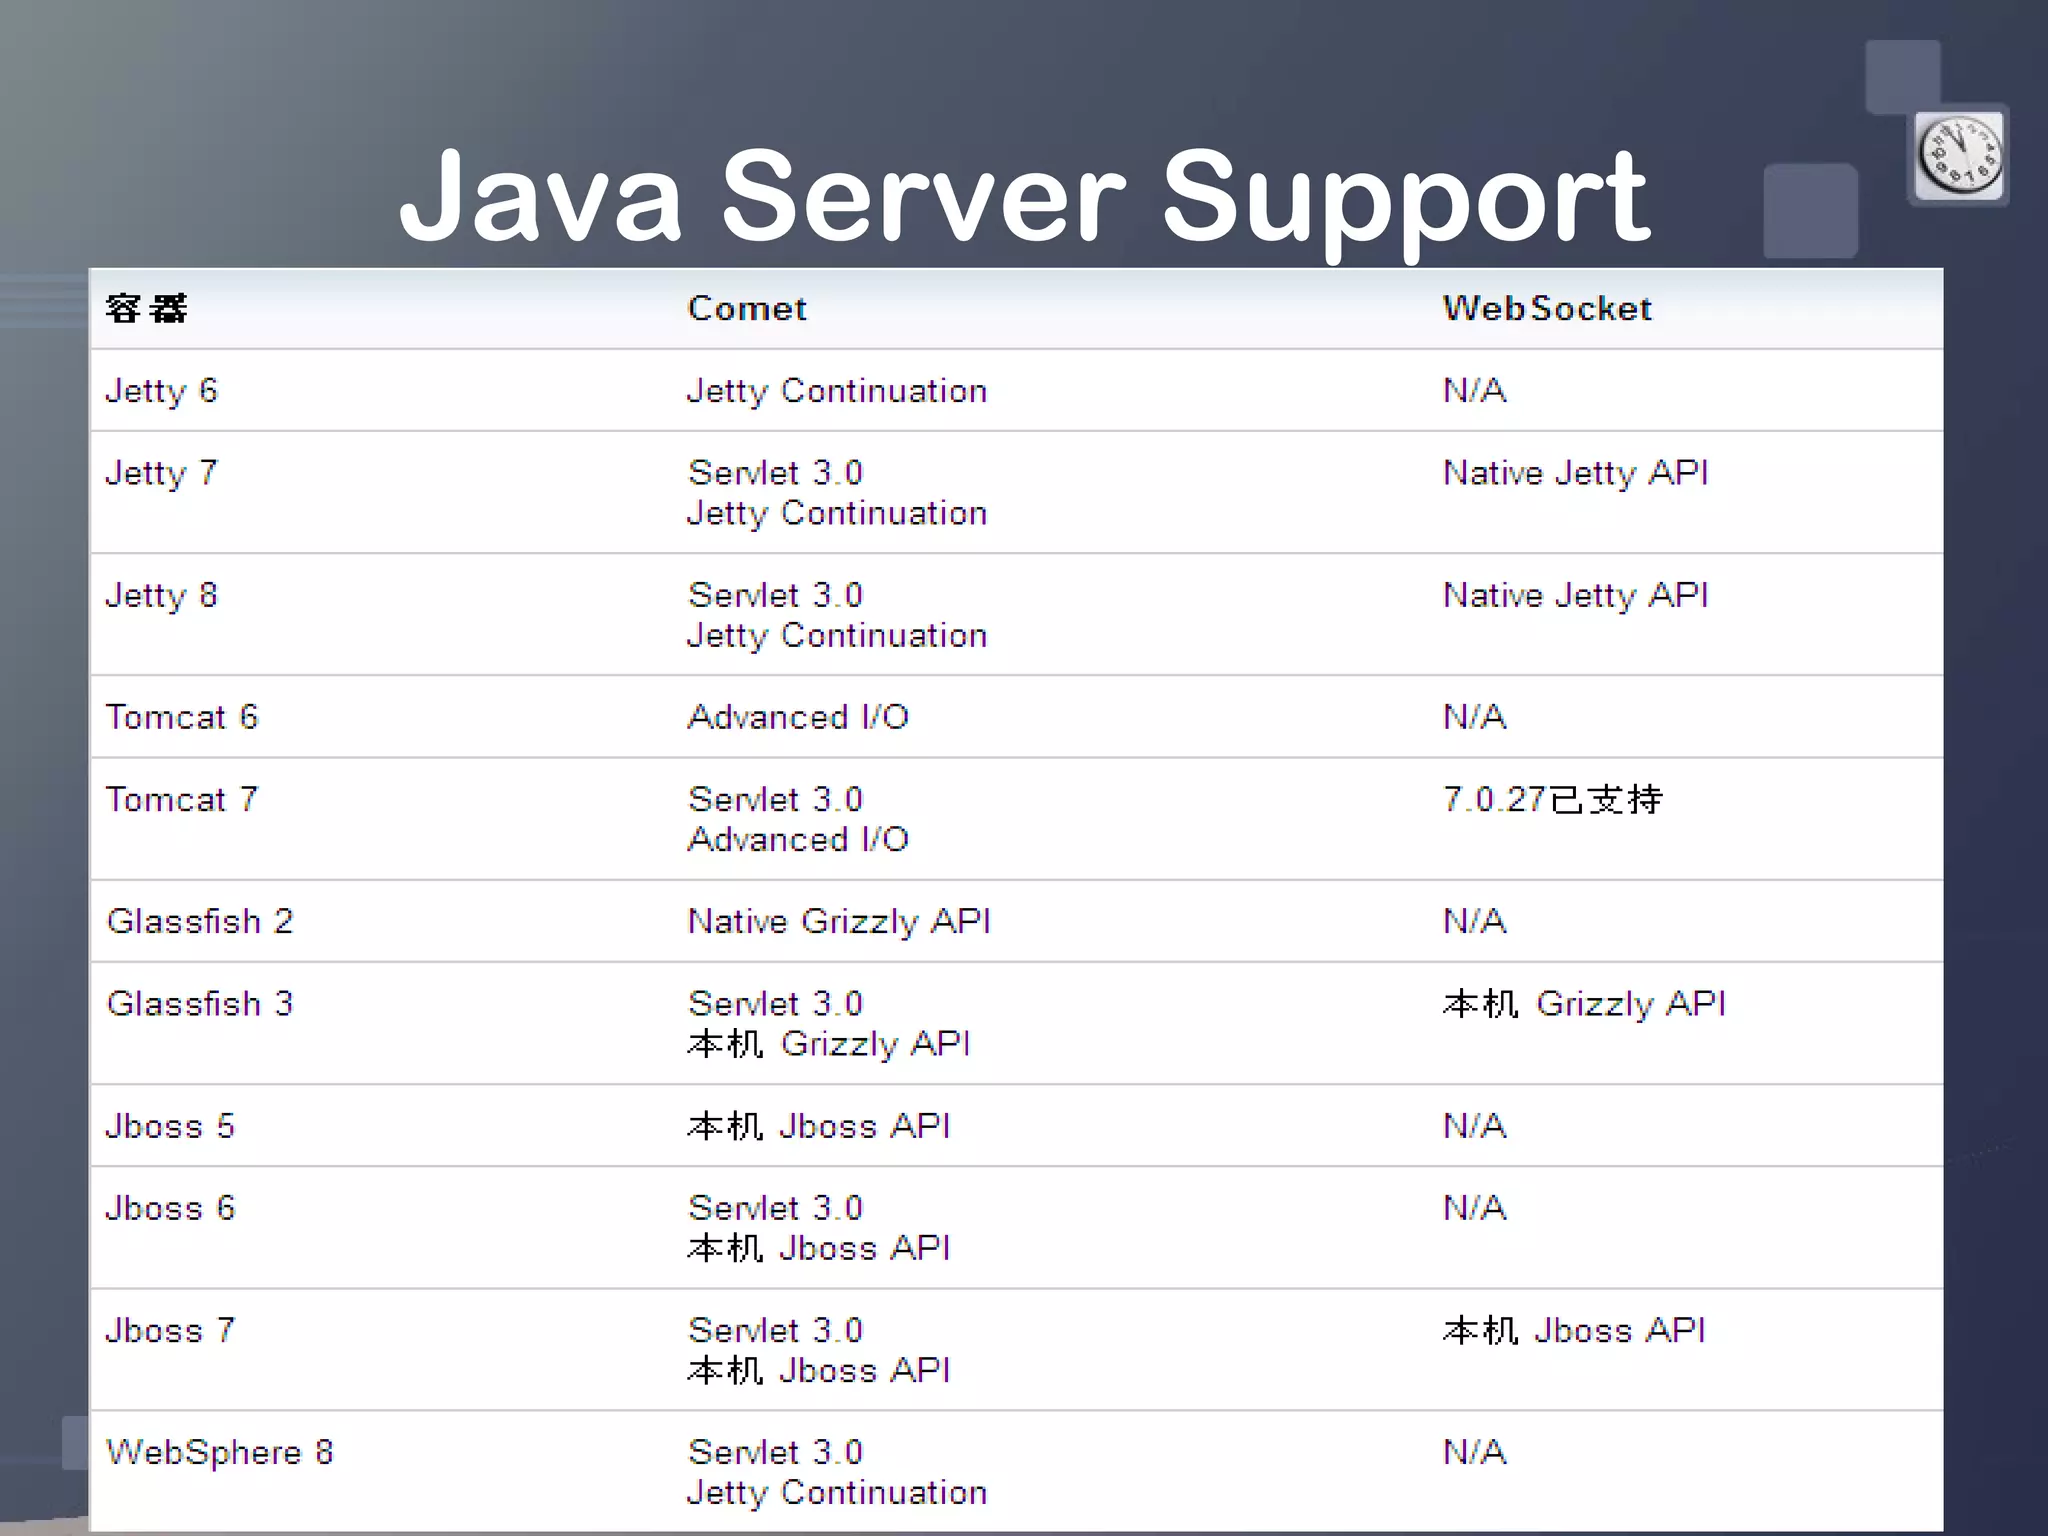Click WebSocket "N/A" in the Jboss 5 row
Screen dimensions: 2048x1536
[x=1474, y=1126]
